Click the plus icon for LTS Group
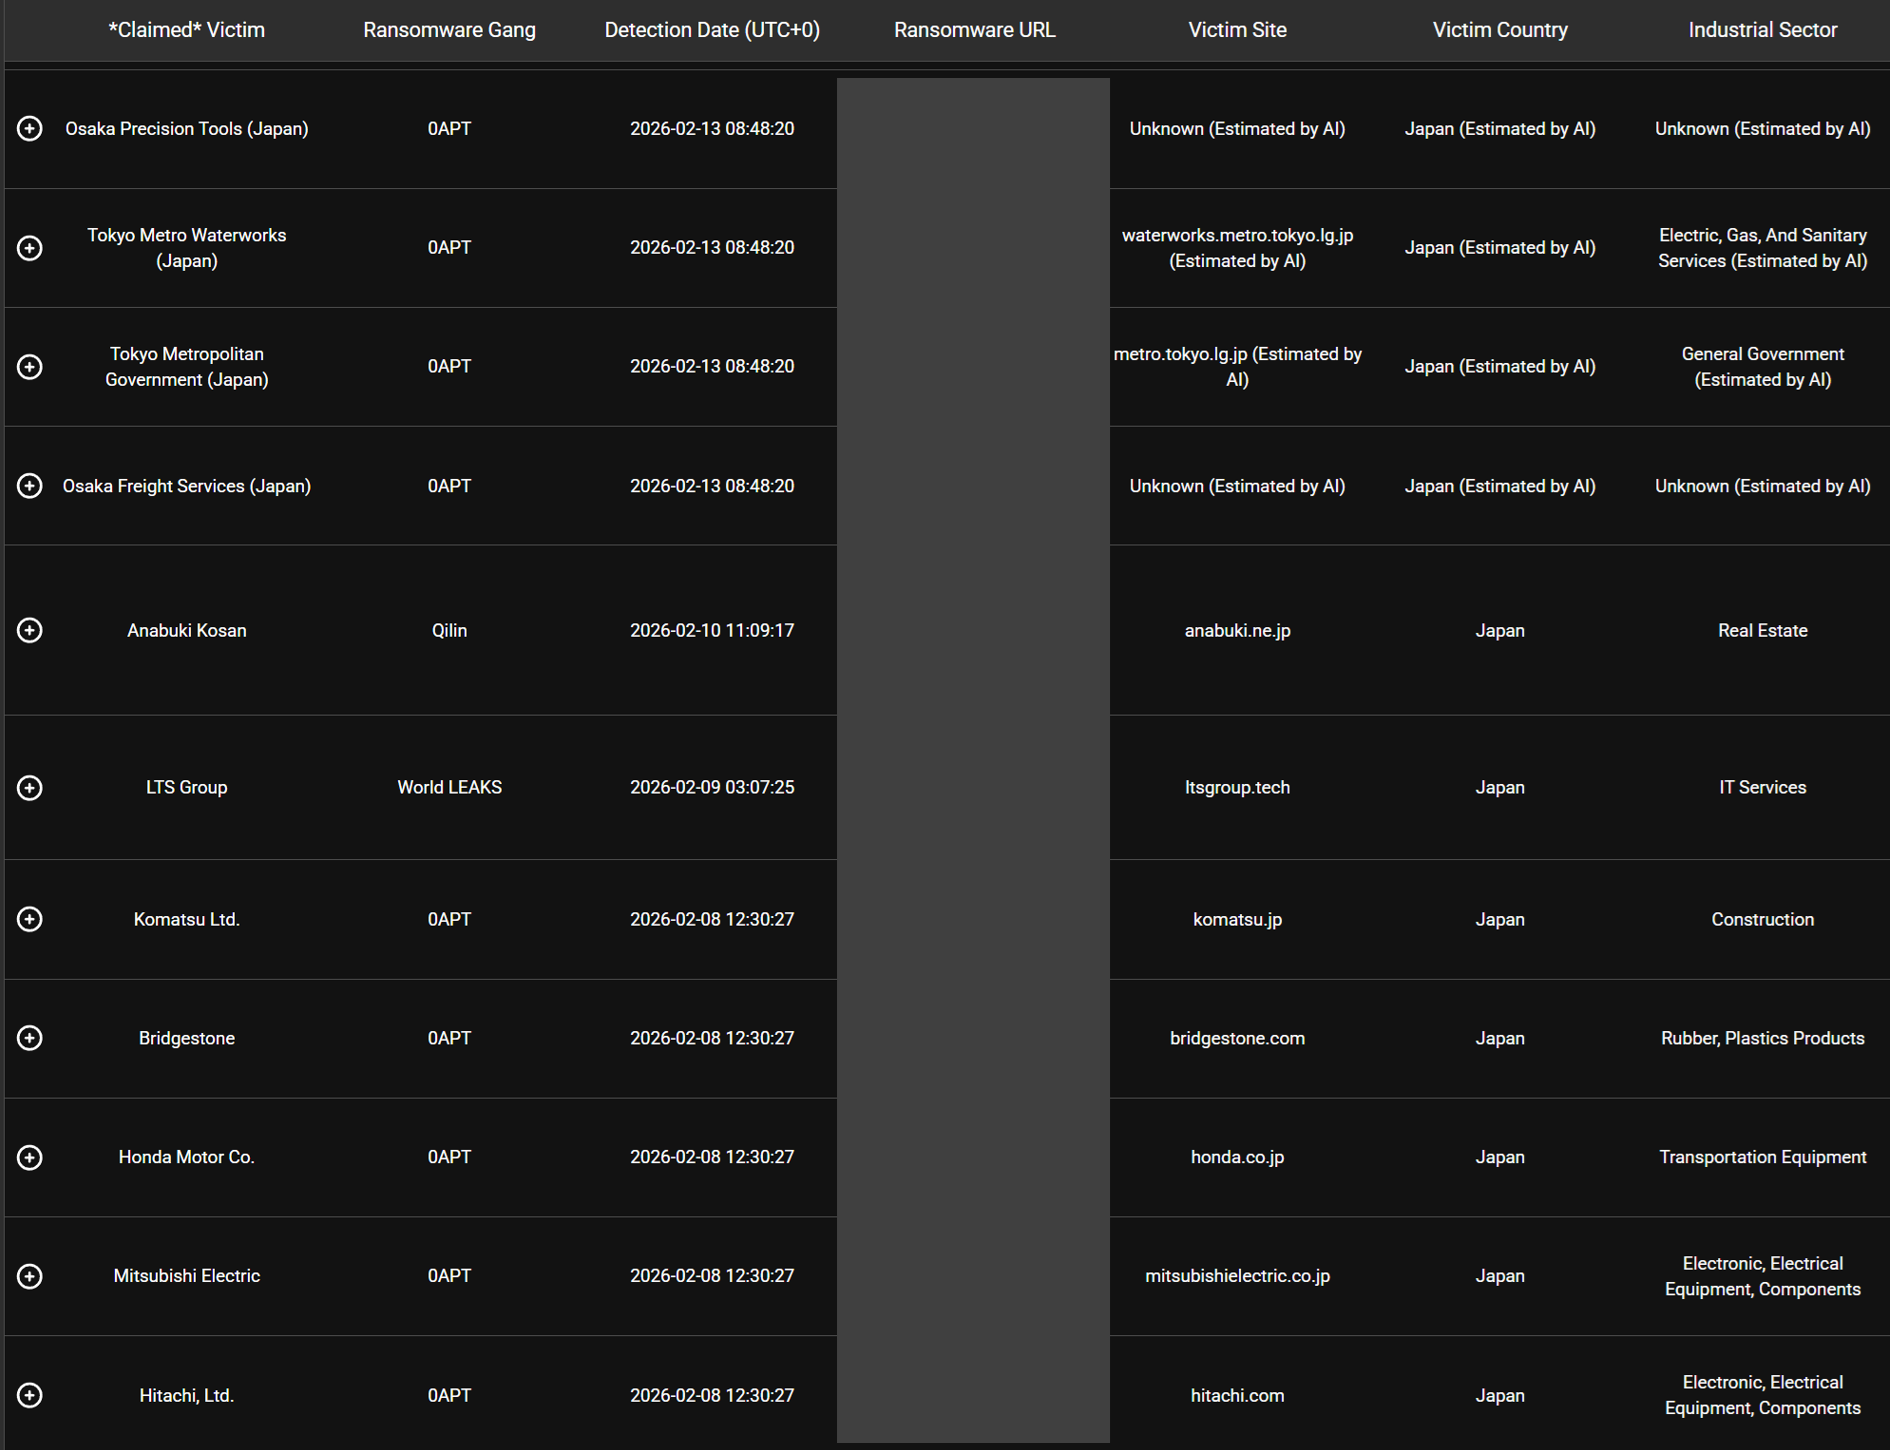1890x1450 pixels. point(30,788)
